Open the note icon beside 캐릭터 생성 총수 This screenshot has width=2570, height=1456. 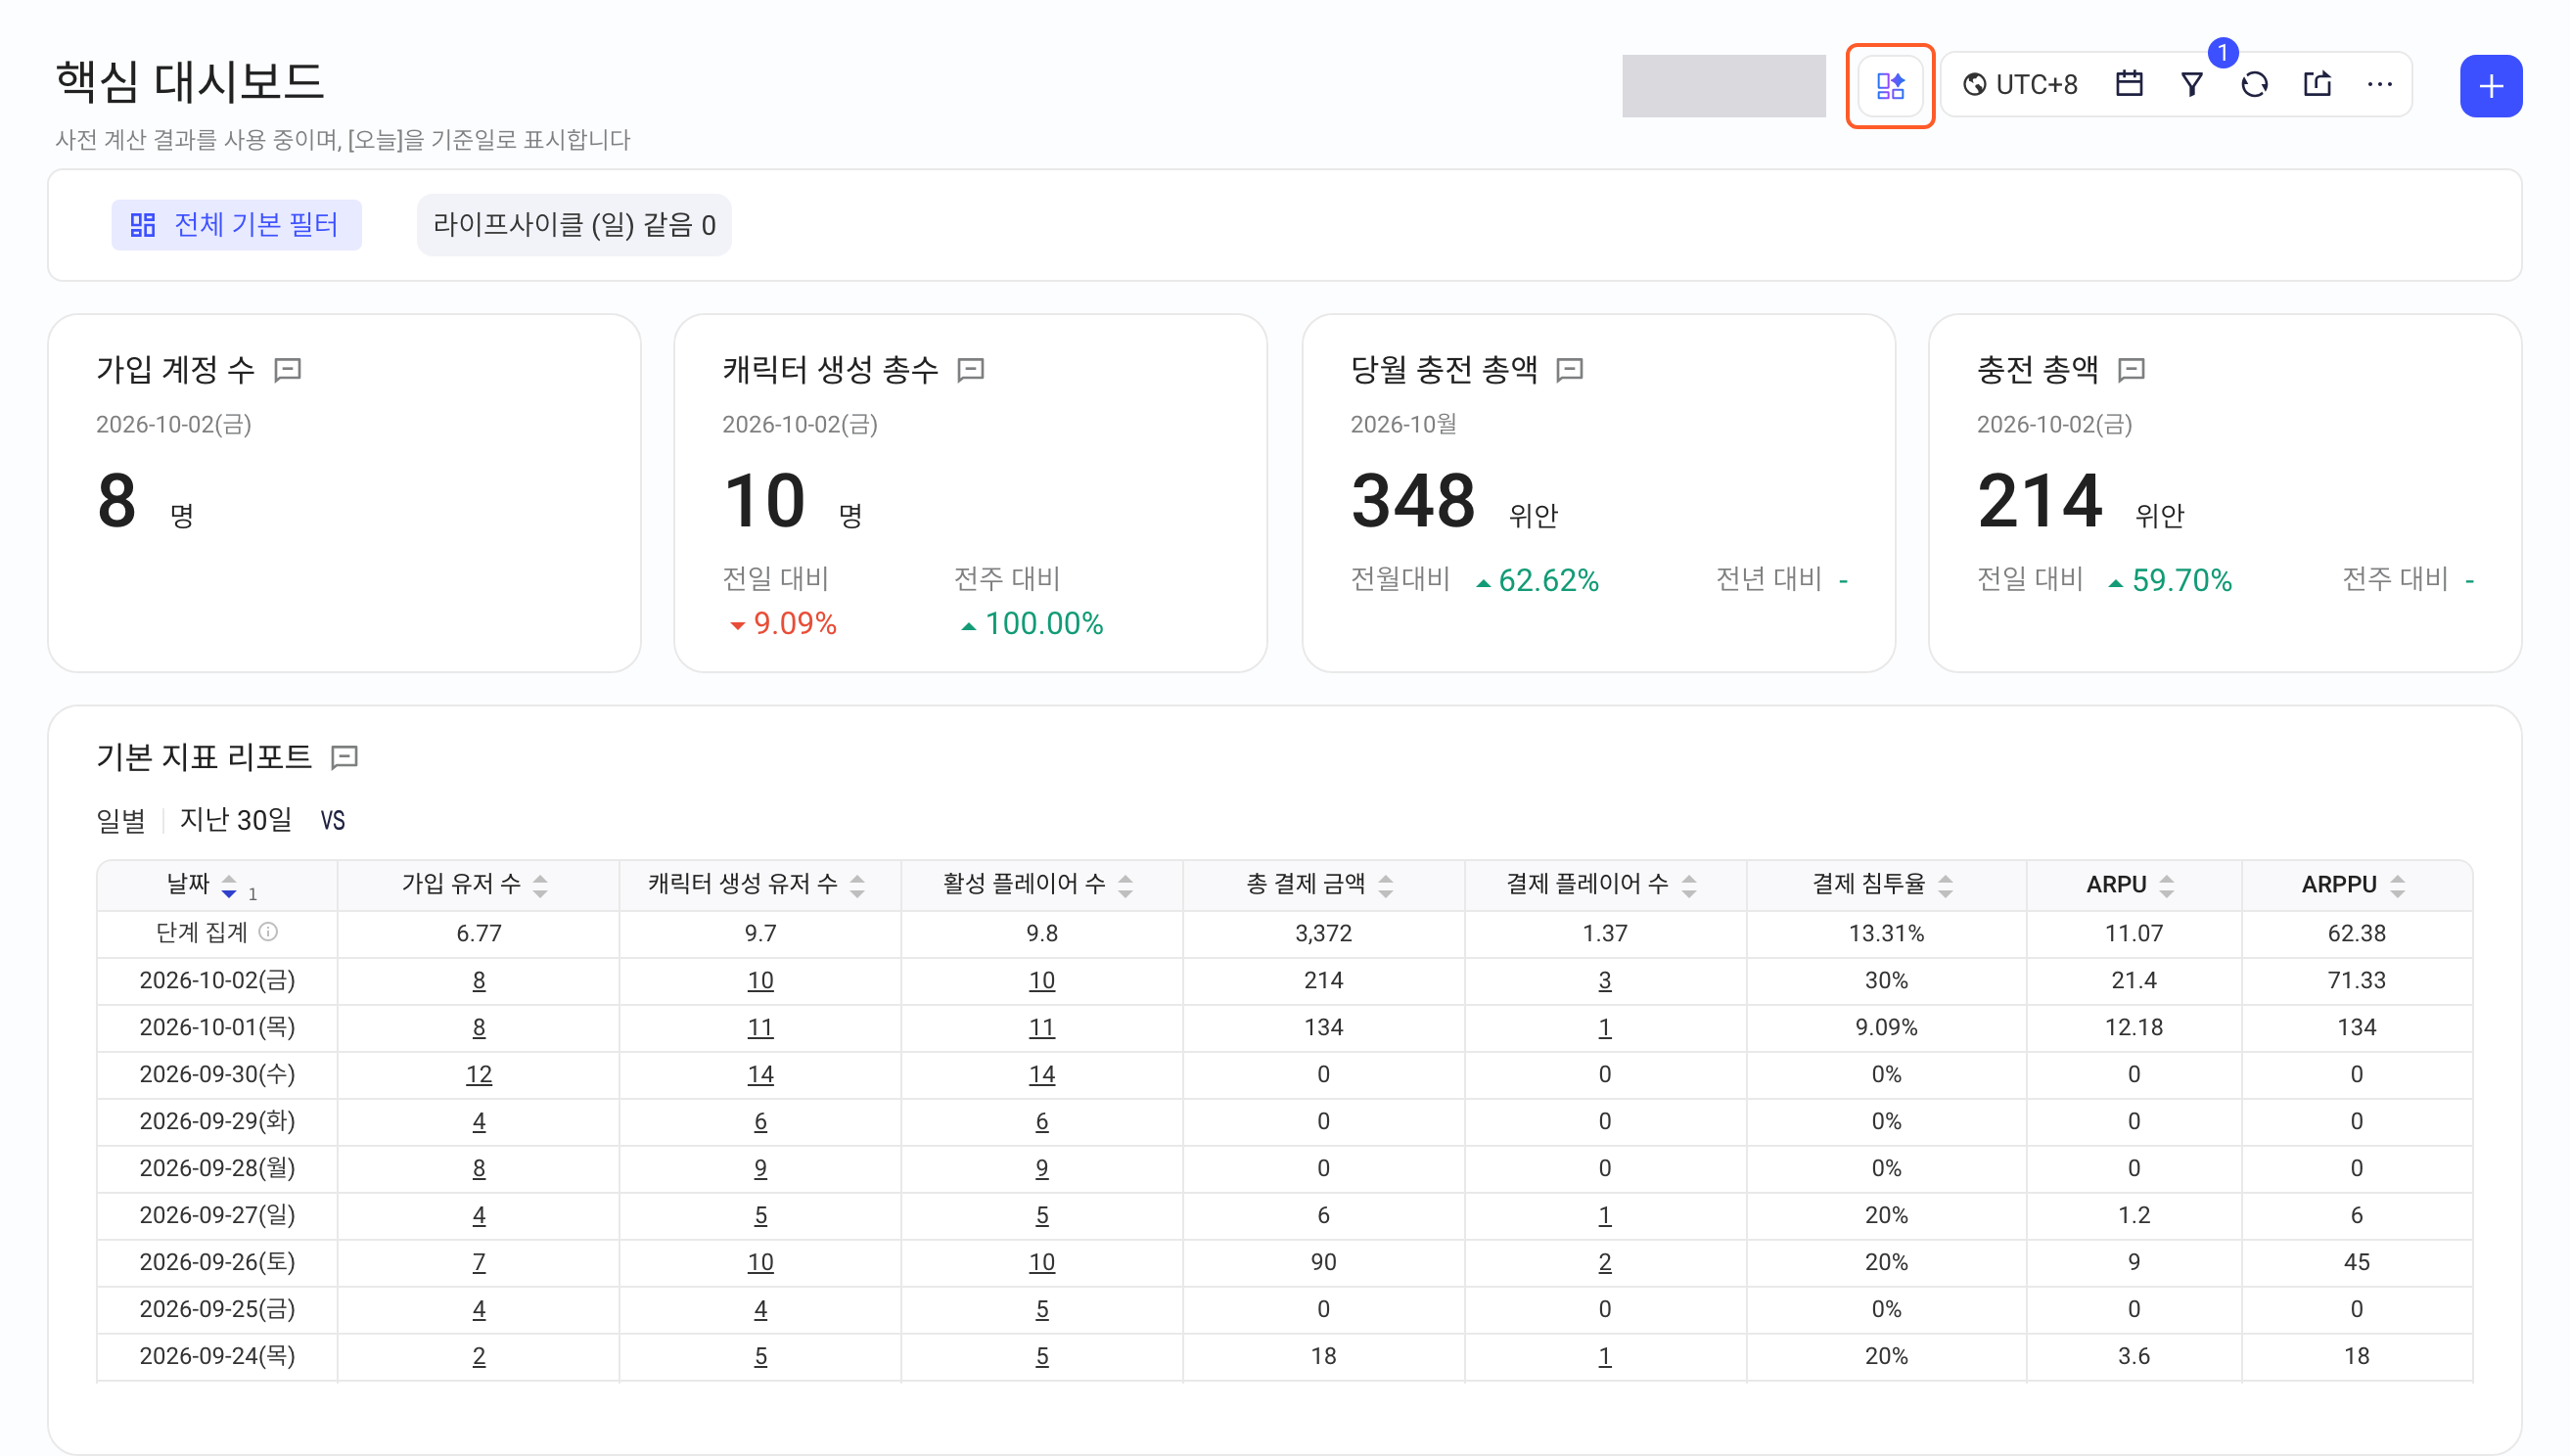[971, 370]
